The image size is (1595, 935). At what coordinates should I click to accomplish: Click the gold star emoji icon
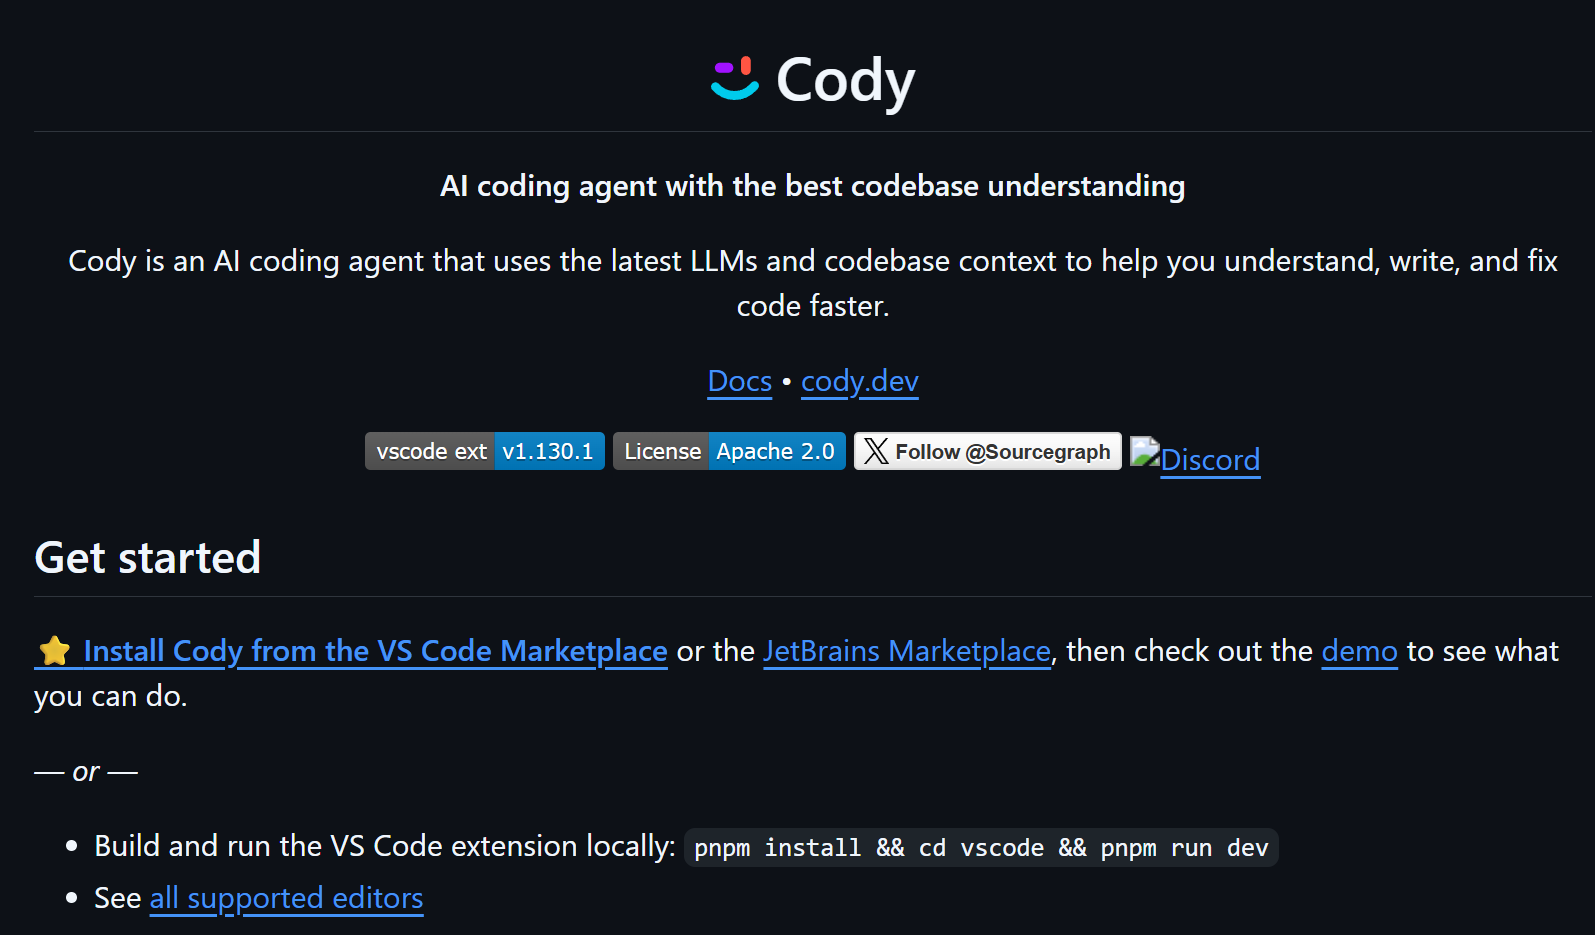click(x=55, y=651)
